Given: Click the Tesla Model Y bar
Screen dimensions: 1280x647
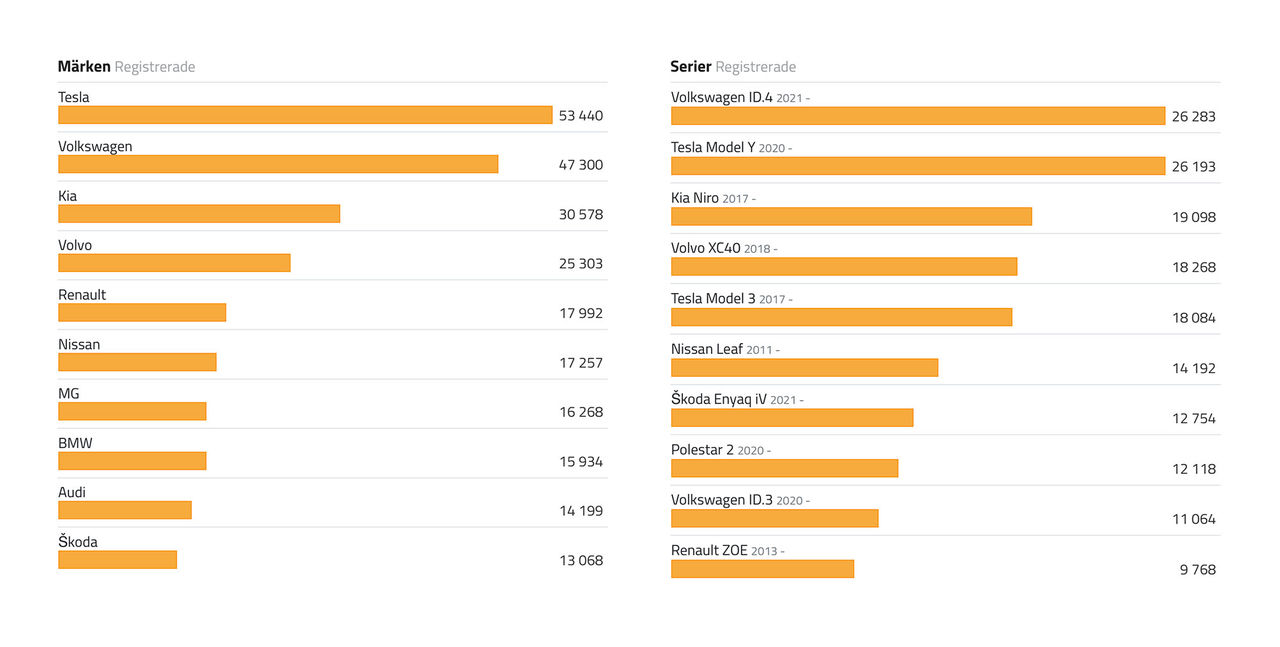Looking at the screenshot, I should (918, 166).
